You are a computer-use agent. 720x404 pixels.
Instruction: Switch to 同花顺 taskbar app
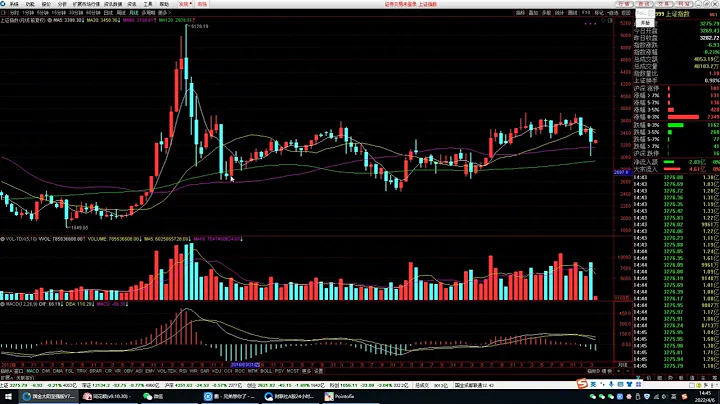click(108, 396)
